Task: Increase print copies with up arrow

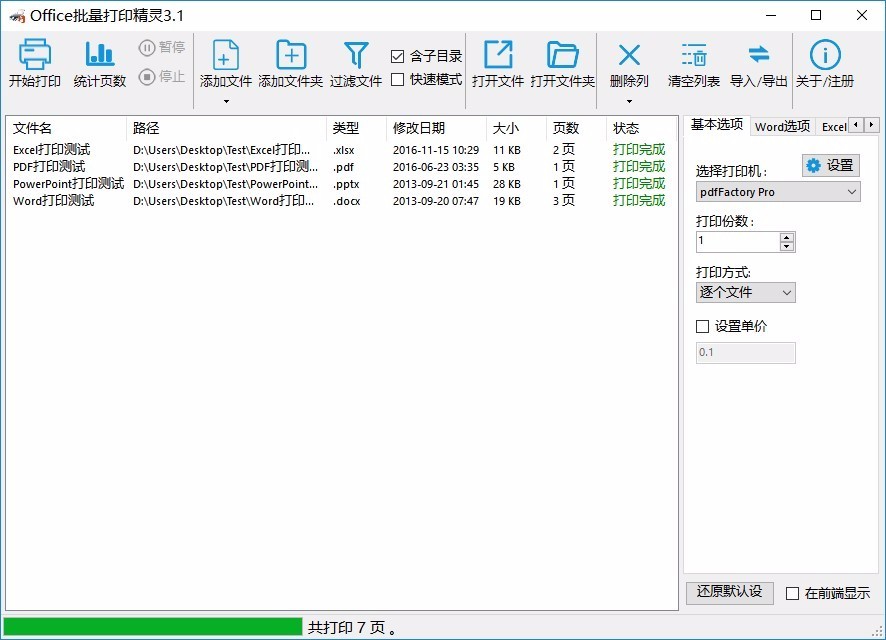Action: tap(787, 237)
